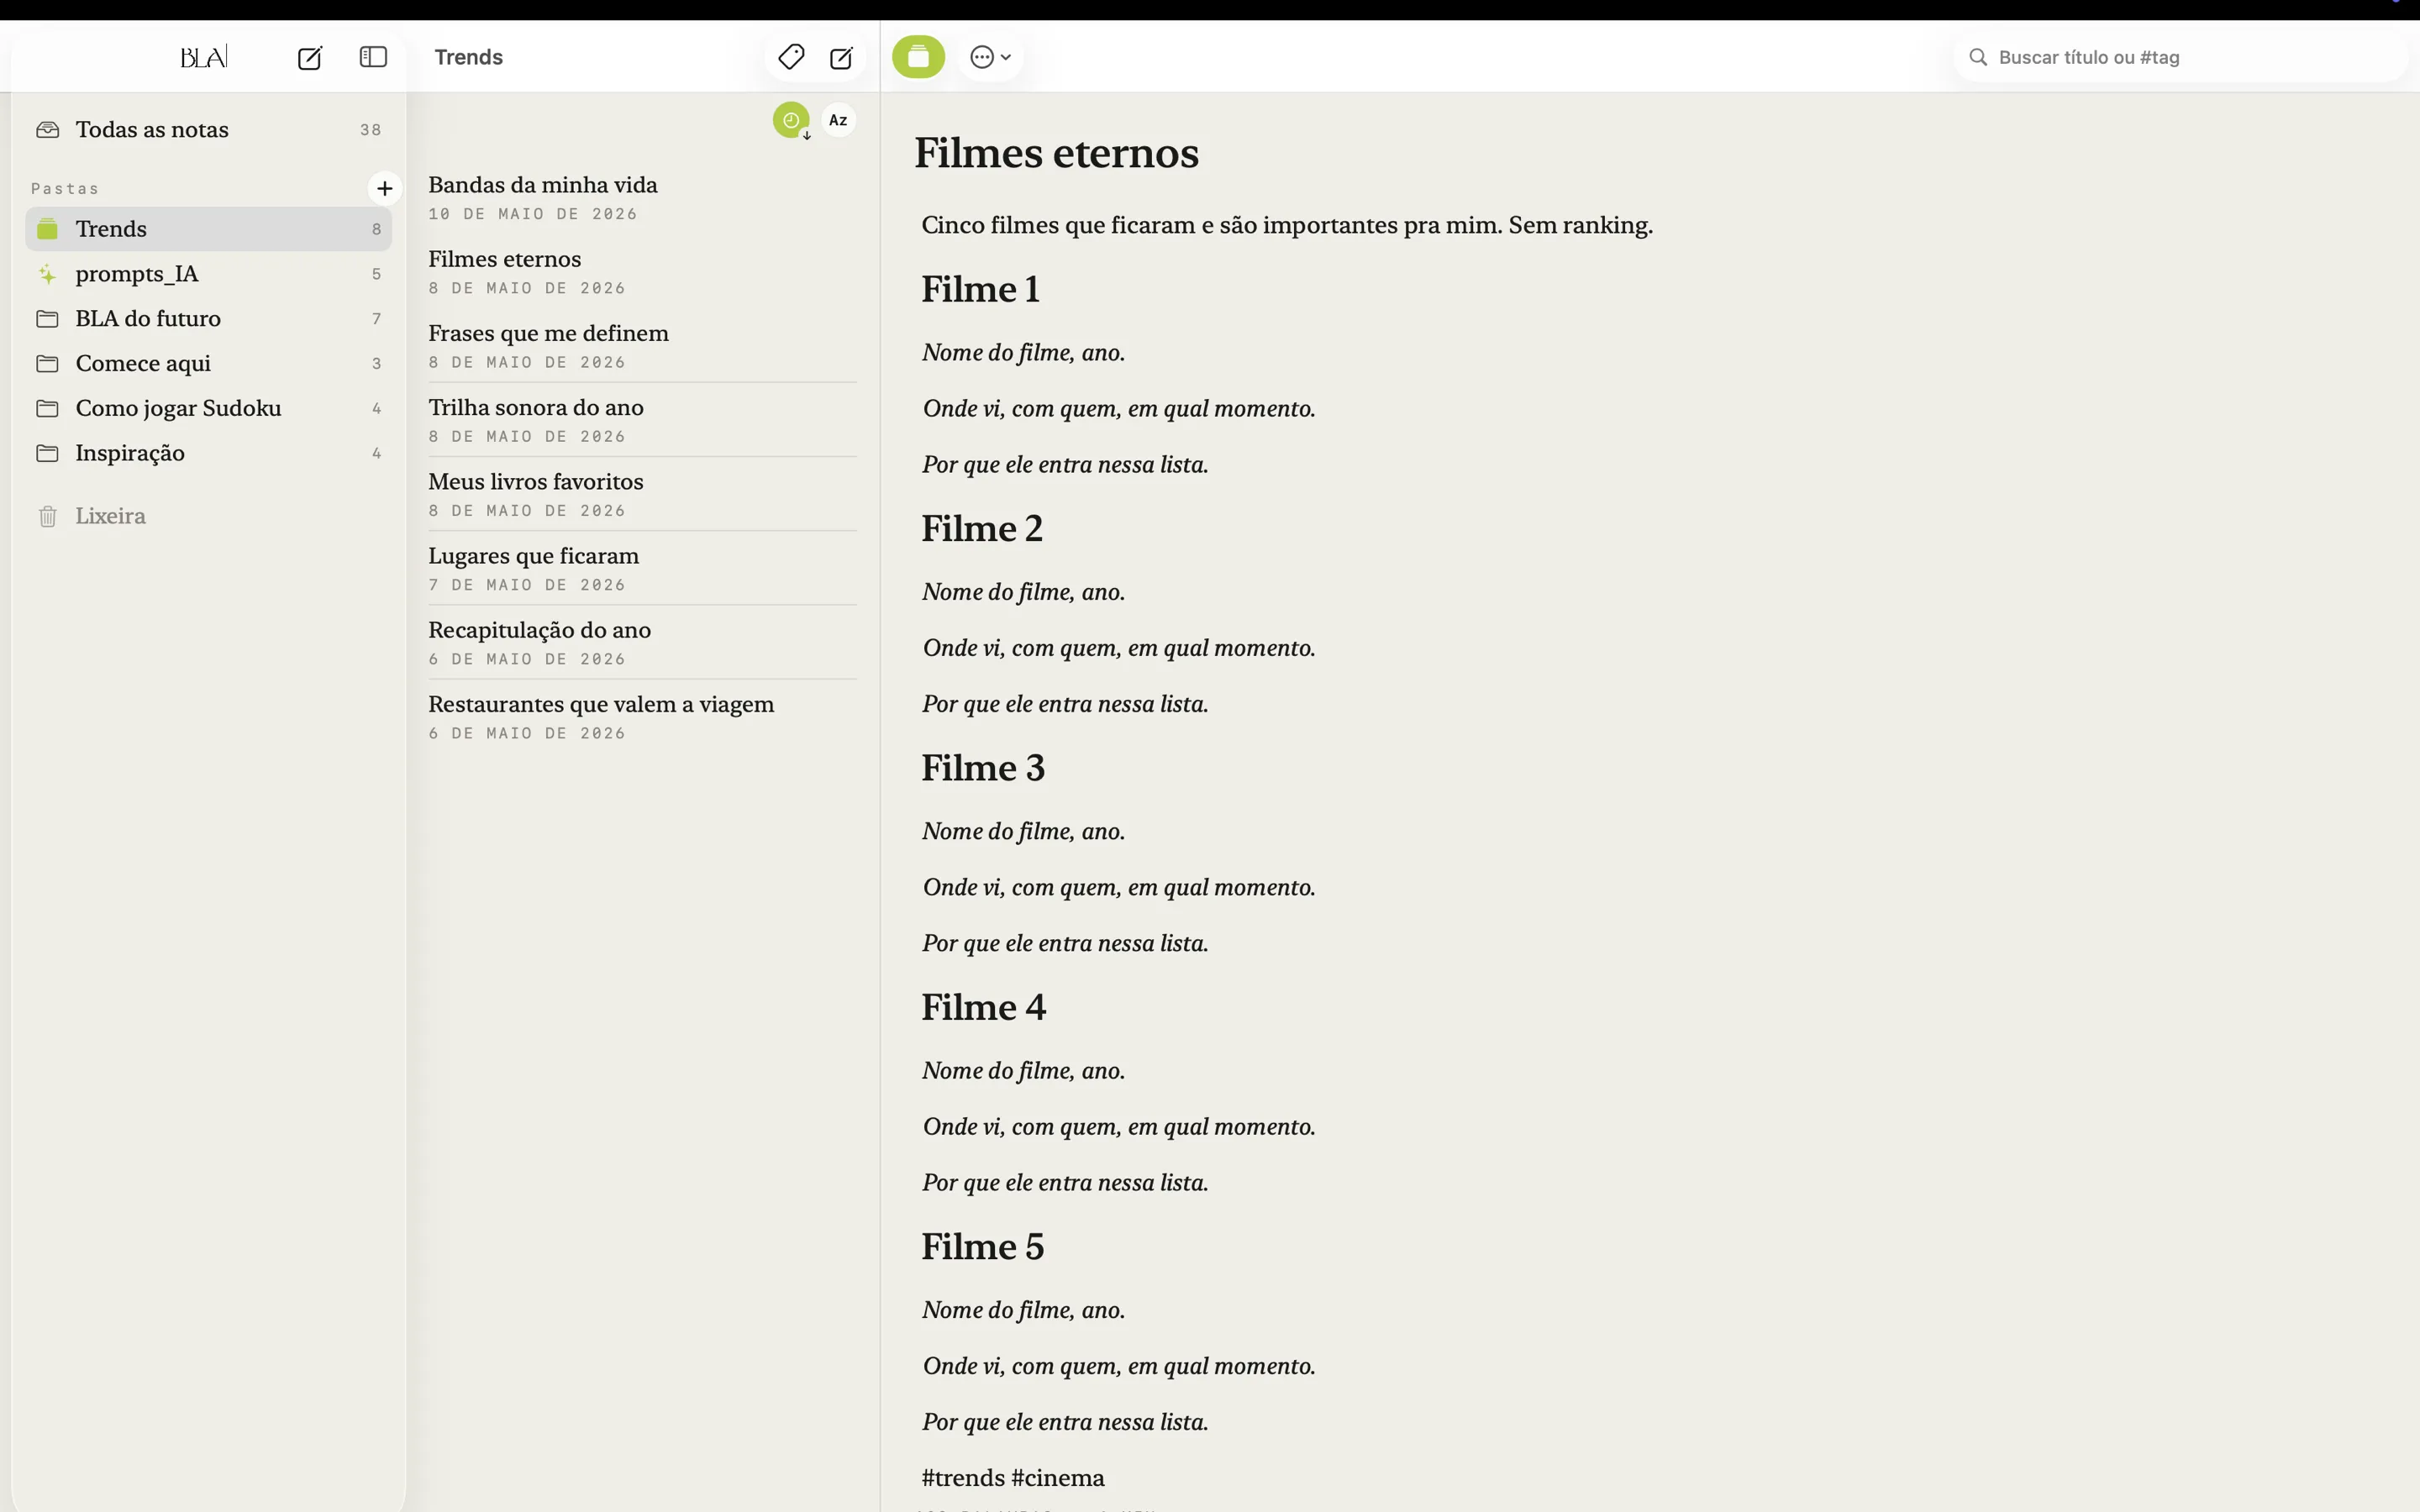Focus the Buscar título ou #tag field
This screenshot has height=1512, width=2420.
2180,57
